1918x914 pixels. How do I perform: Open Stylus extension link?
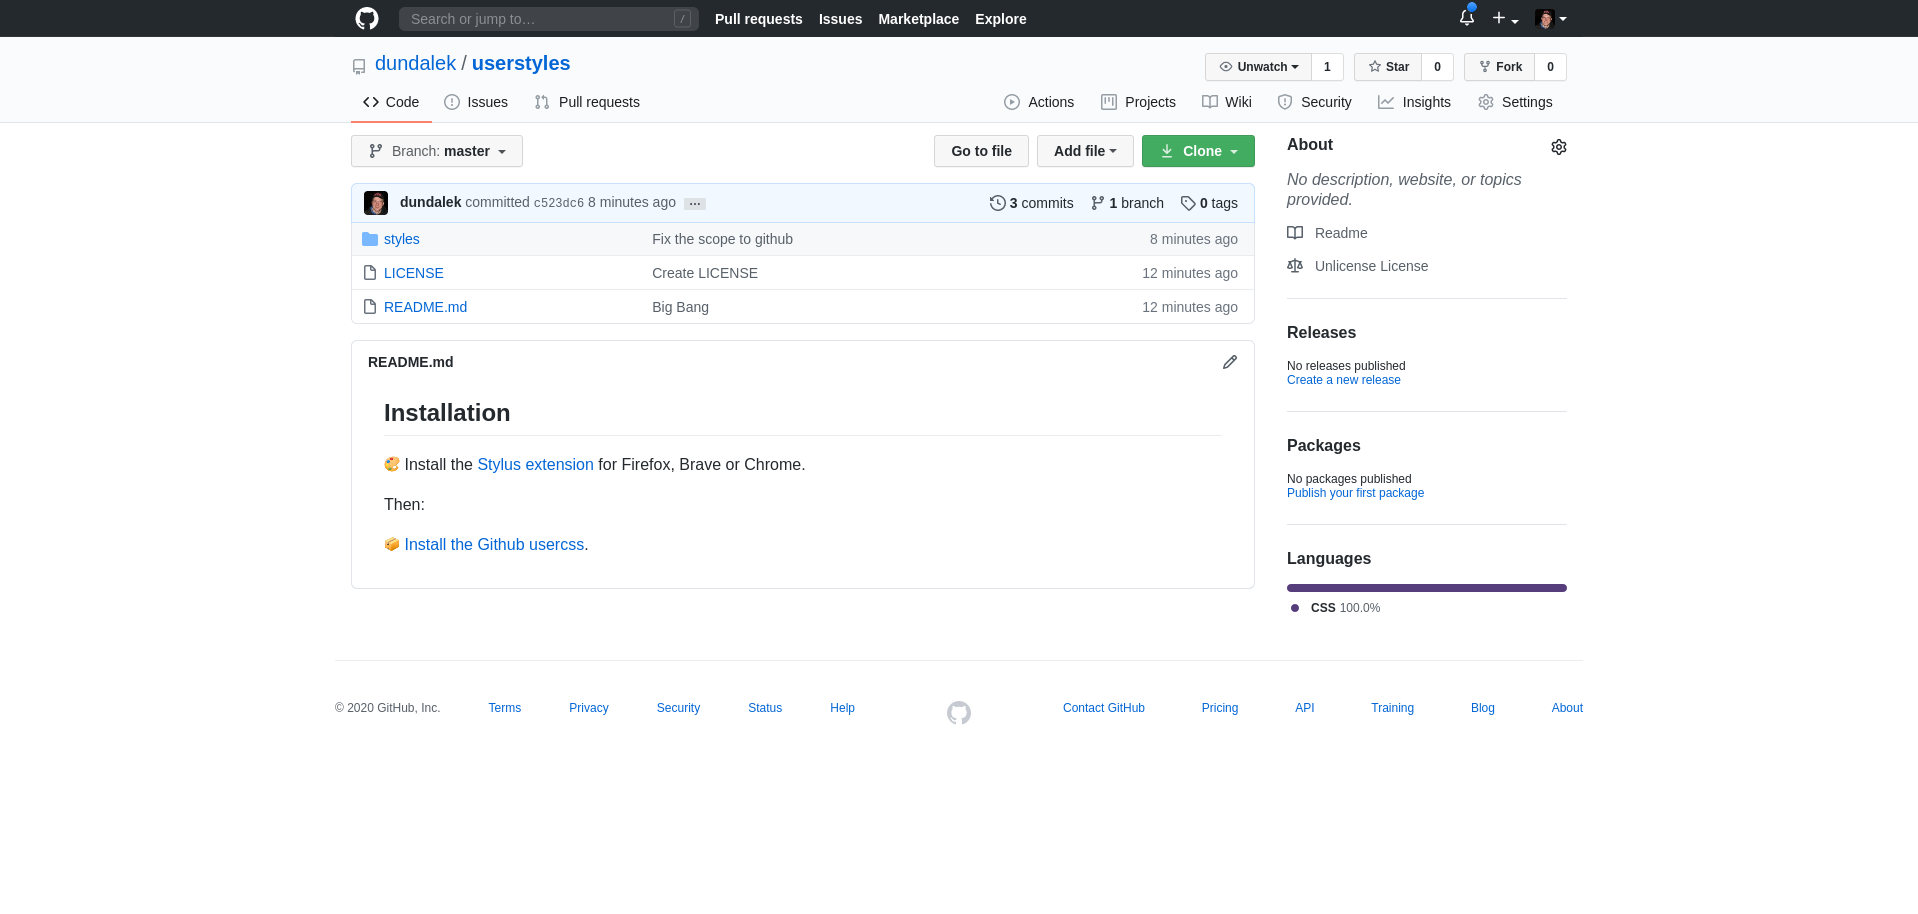pos(535,464)
